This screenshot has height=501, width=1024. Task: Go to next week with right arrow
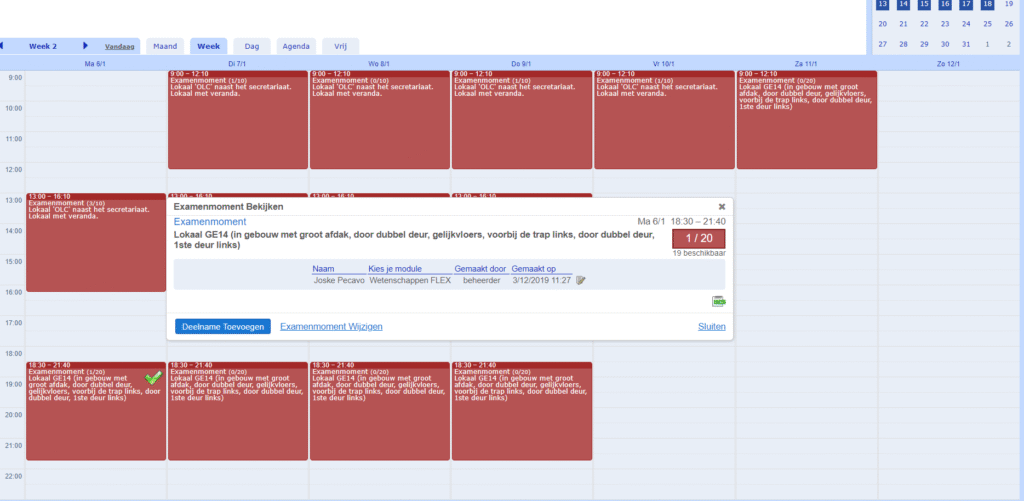[85, 46]
